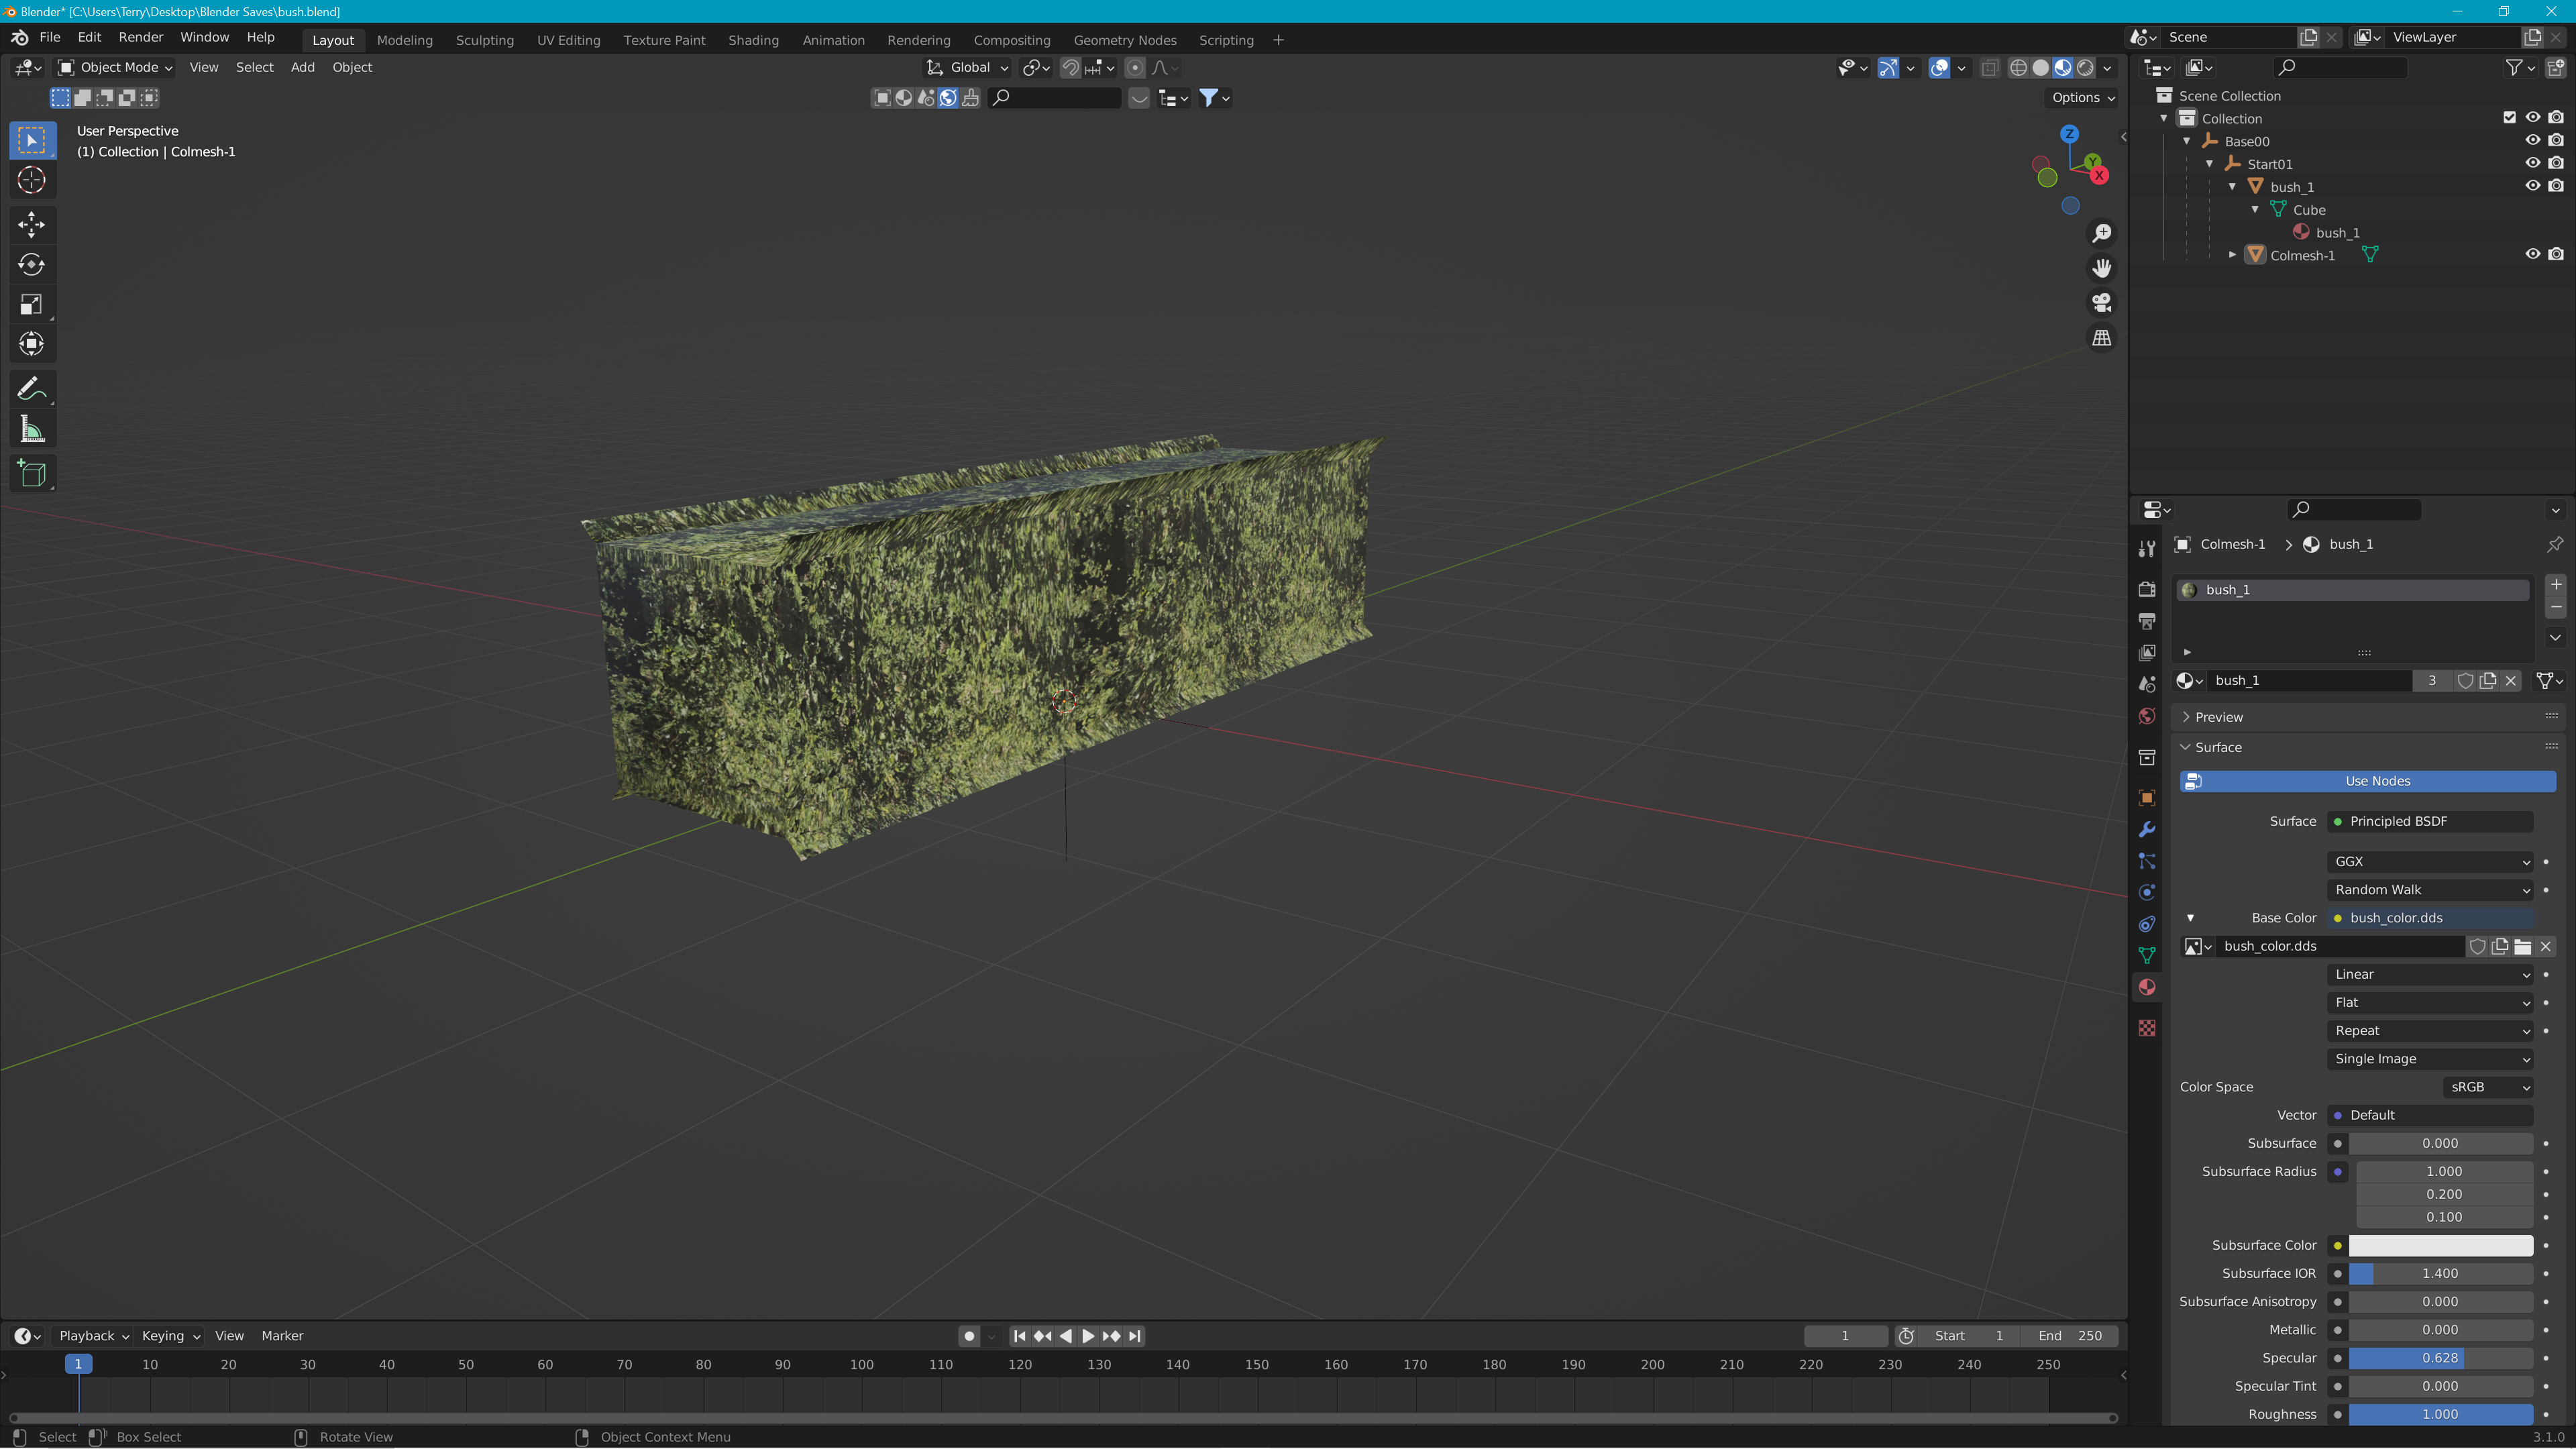Select the Add Cube tool
Screen dimensions: 2576x1449
tap(31, 473)
